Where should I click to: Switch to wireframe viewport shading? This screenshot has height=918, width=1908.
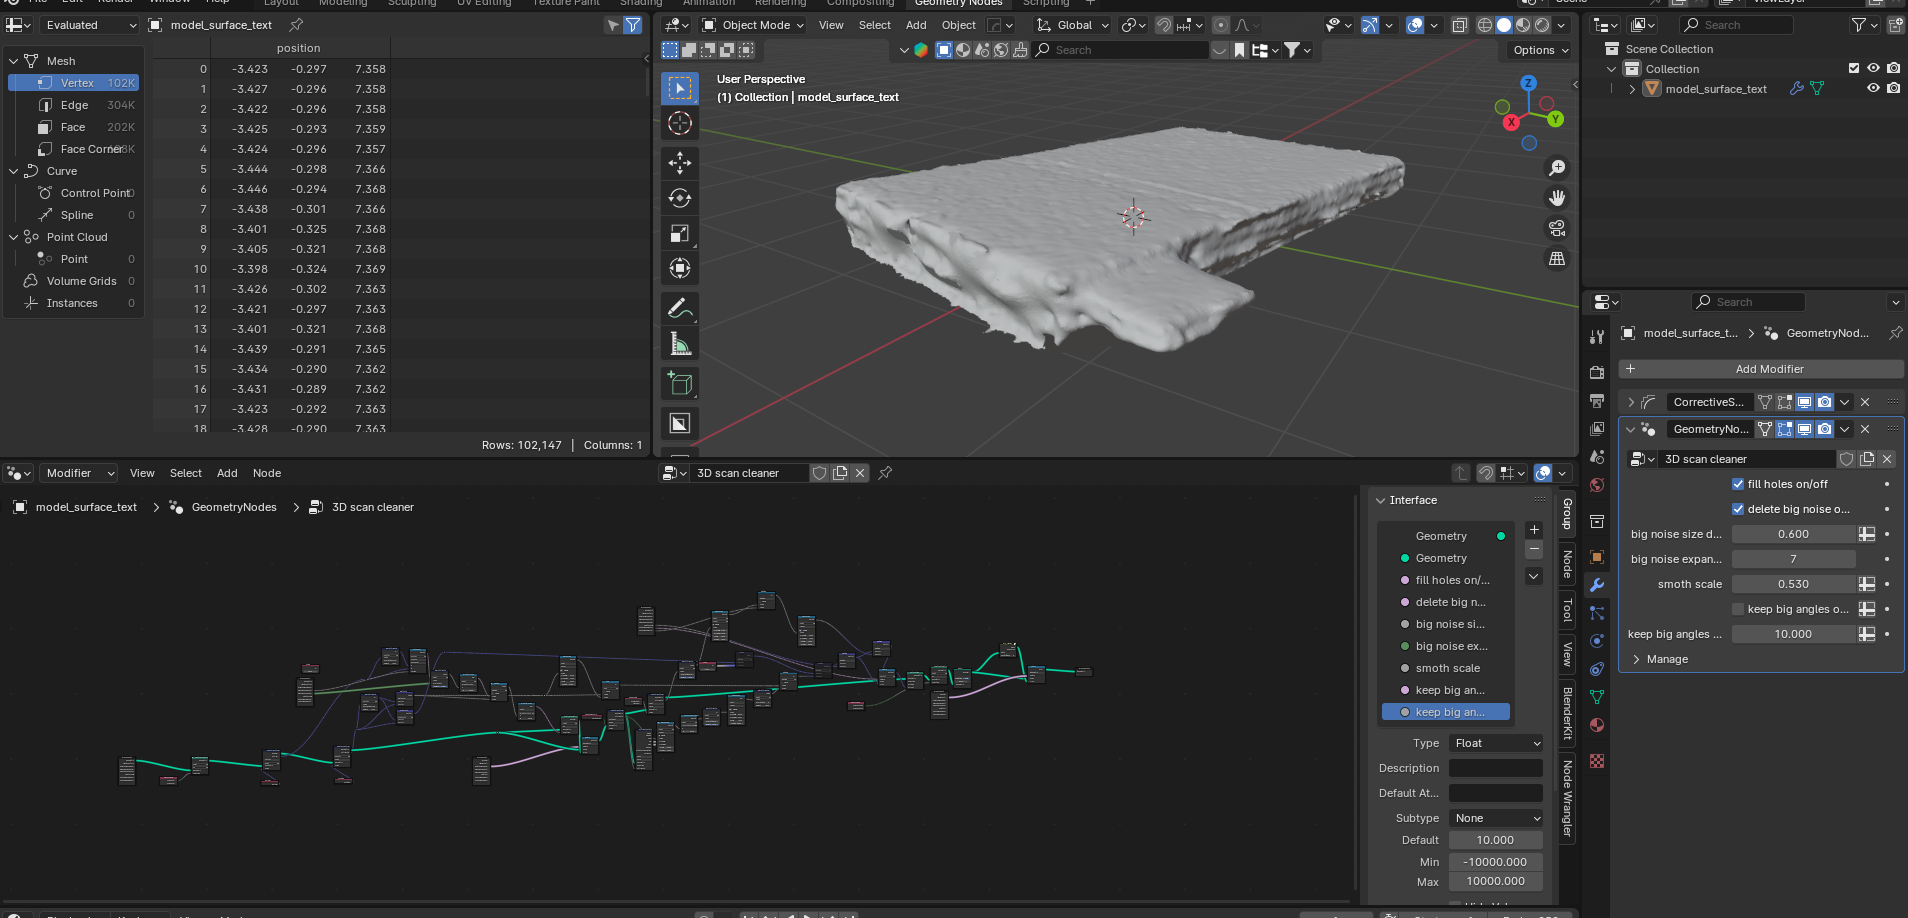[x=1485, y=25]
